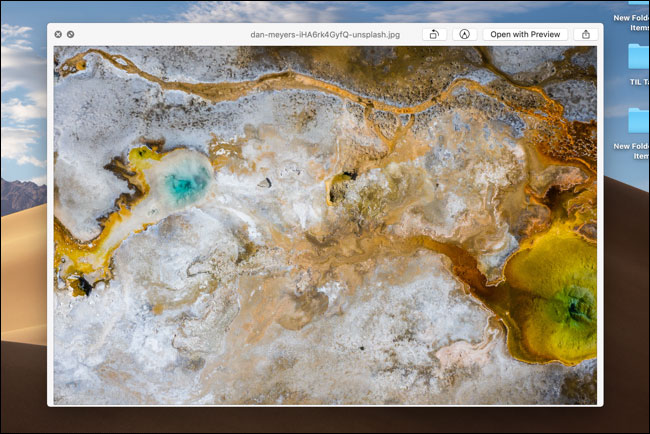Open the Share menu

click(586, 34)
